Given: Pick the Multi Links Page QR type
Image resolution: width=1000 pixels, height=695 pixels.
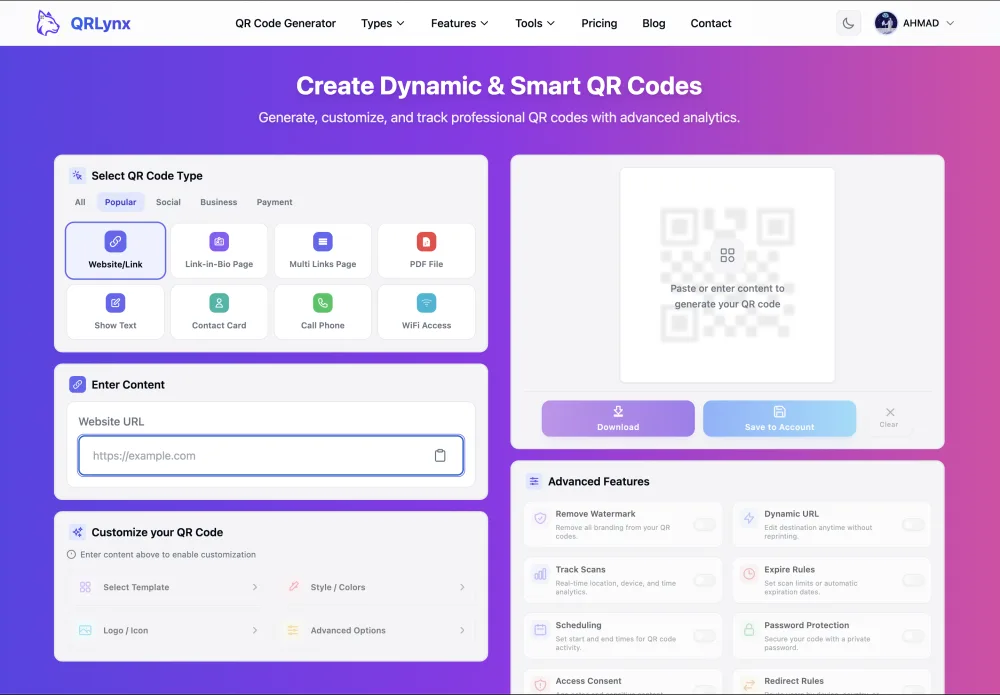Looking at the screenshot, I should (x=322, y=249).
